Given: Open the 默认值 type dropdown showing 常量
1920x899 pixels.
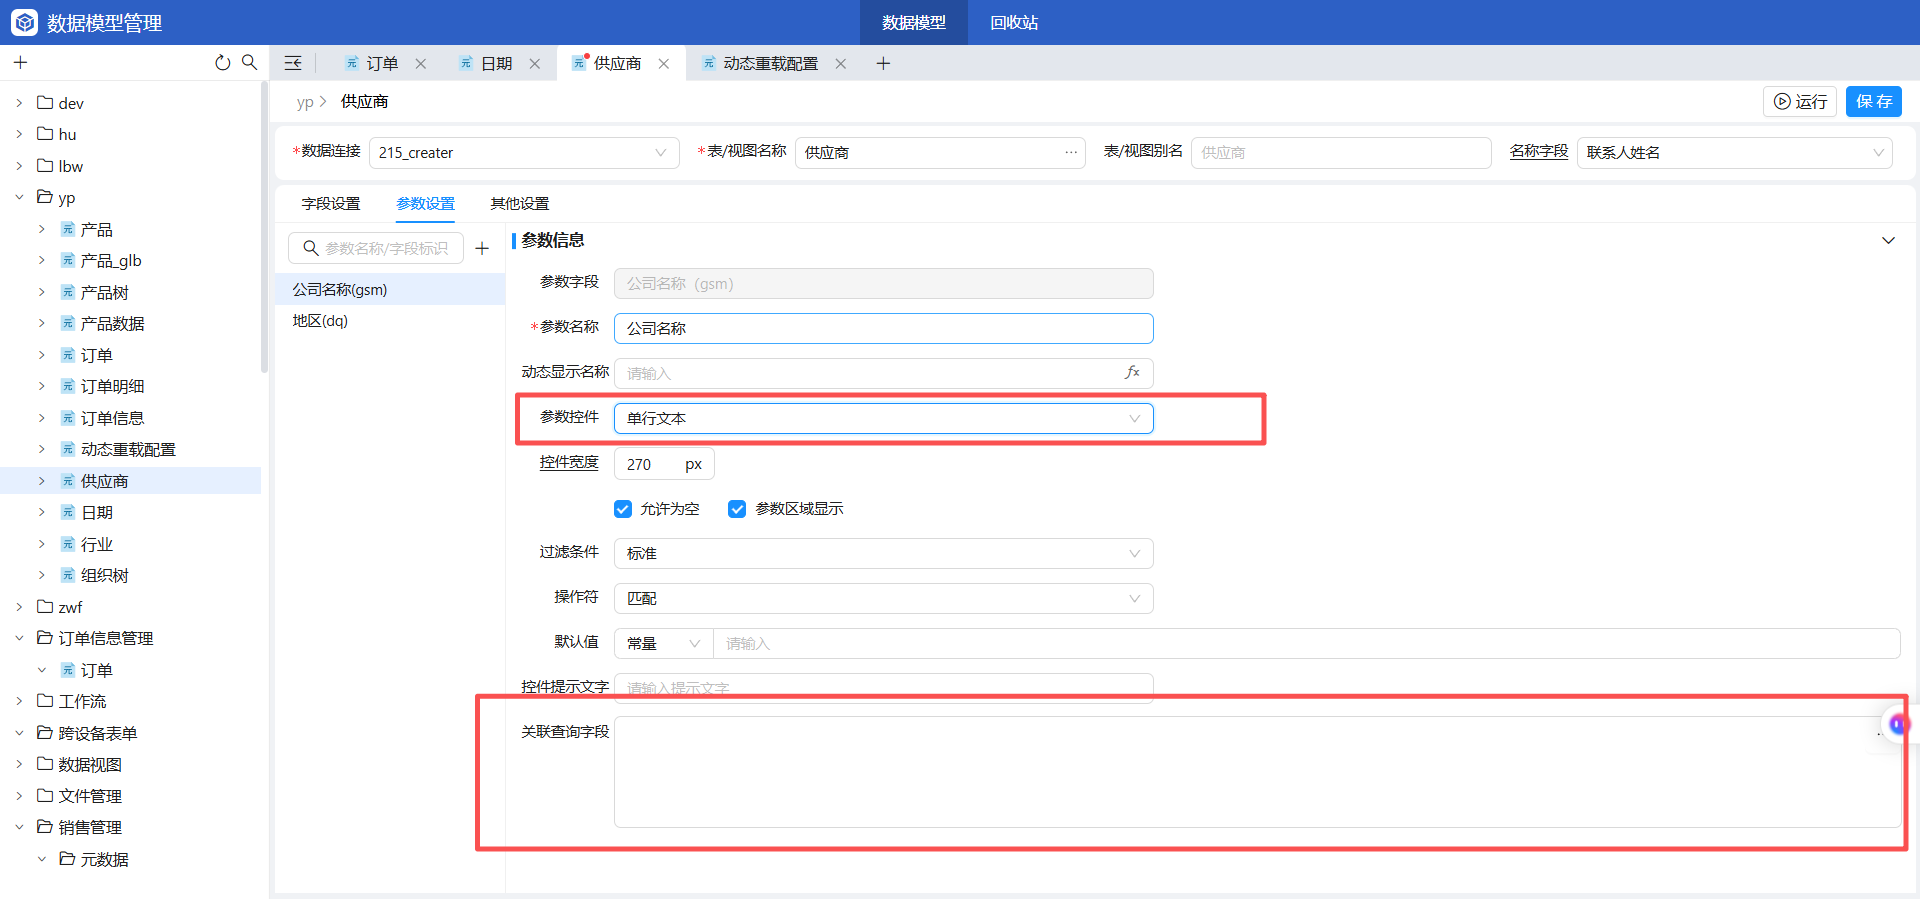Looking at the screenshot, I should pyautogui.click(x=663, y=643).
